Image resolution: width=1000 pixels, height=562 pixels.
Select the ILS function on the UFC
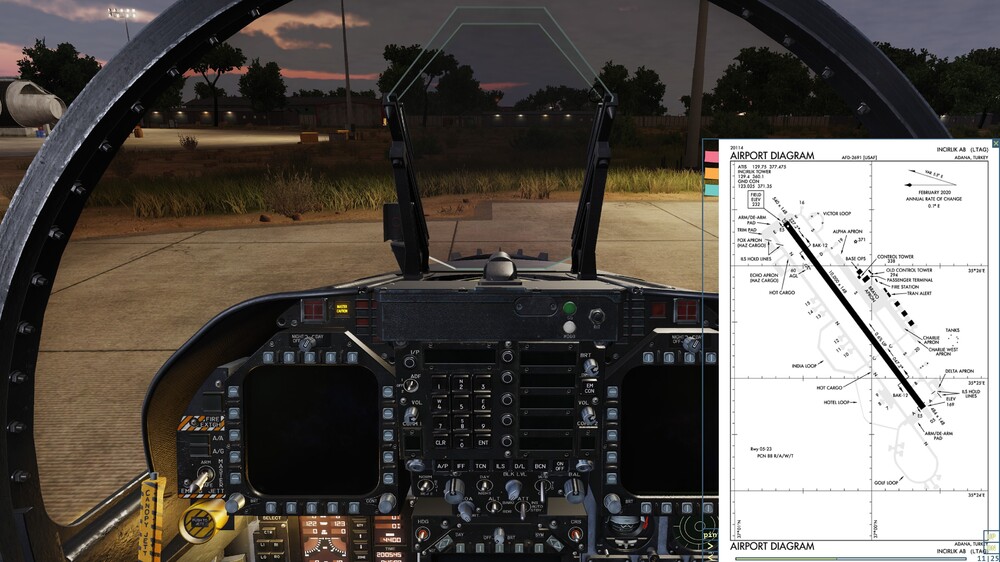coord(501,466)
